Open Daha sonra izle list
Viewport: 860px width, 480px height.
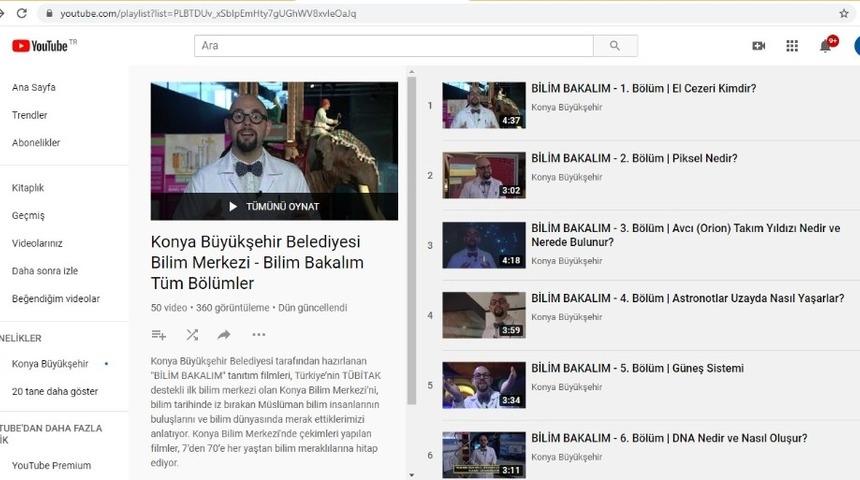pos(44,271)
